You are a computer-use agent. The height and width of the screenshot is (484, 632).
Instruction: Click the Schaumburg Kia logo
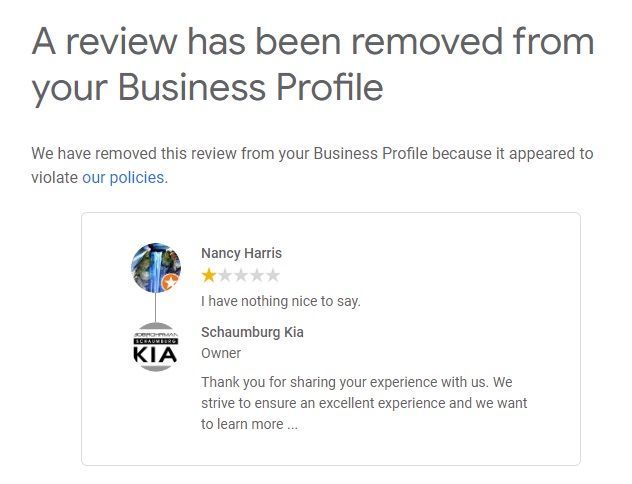click(156, 347)
